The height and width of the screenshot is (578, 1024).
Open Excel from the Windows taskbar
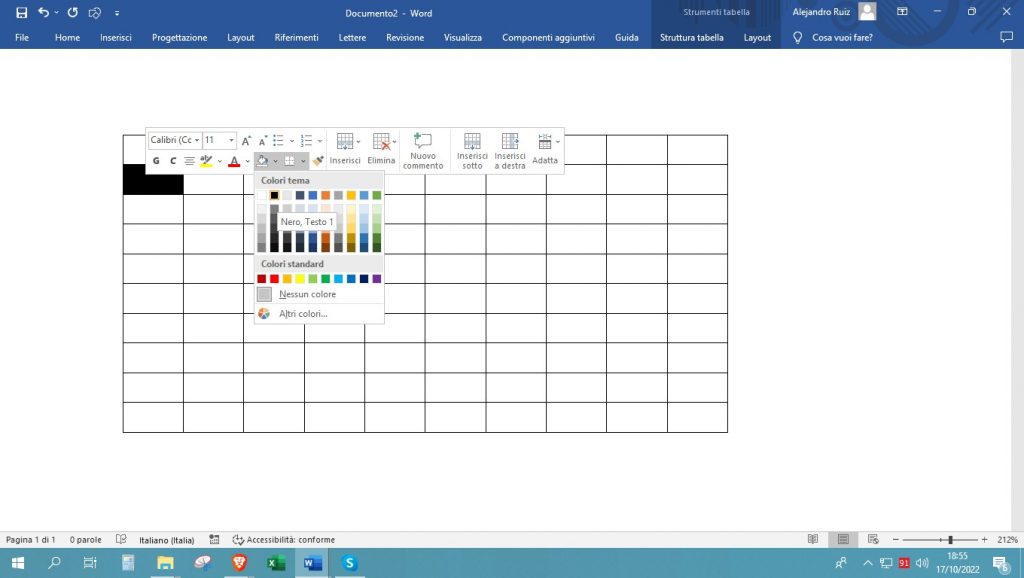(x=276, y=563)
